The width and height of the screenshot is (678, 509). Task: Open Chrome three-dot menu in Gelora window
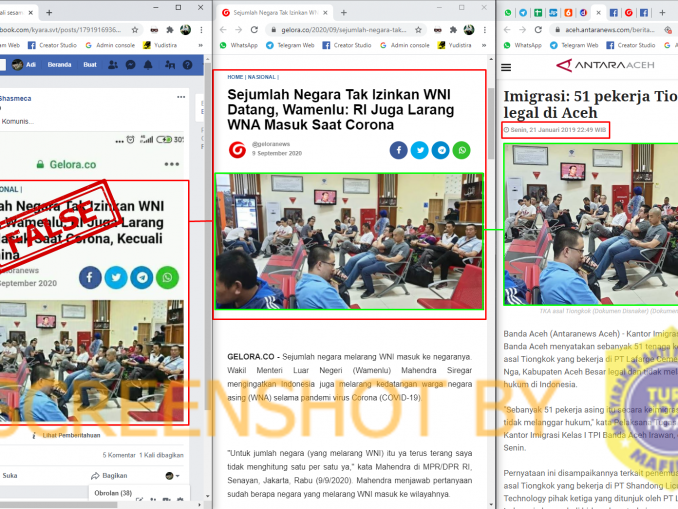pos(485,30)
